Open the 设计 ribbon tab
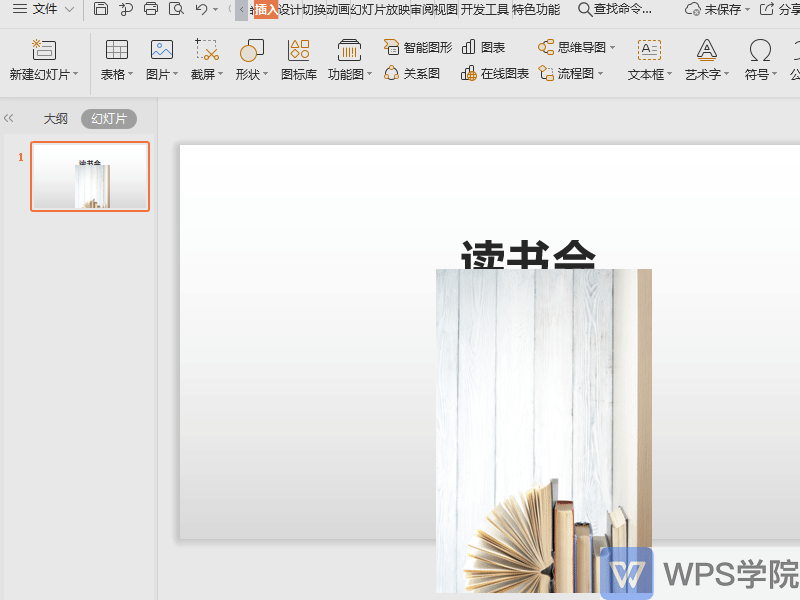Image resolution: width=800 pixels, height=600 pixels. (291, 10)
